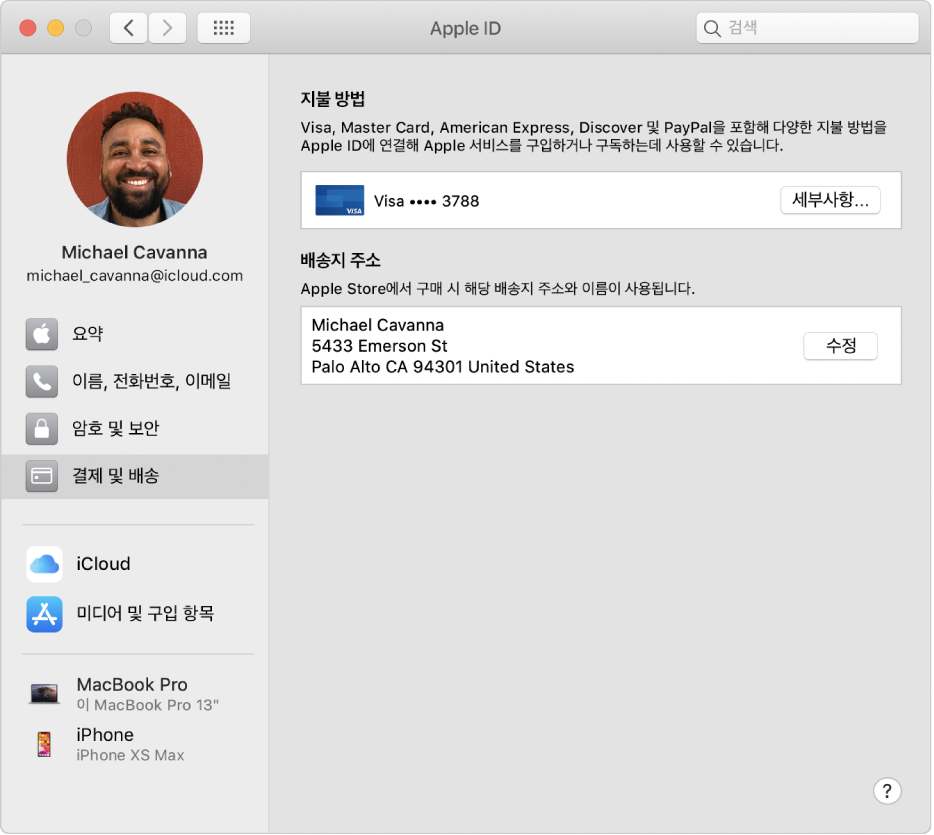Click the App Store icon in sidebar
Image resolution: width=934 pixels, height=835 pixels.
click(x=44, y=614)
